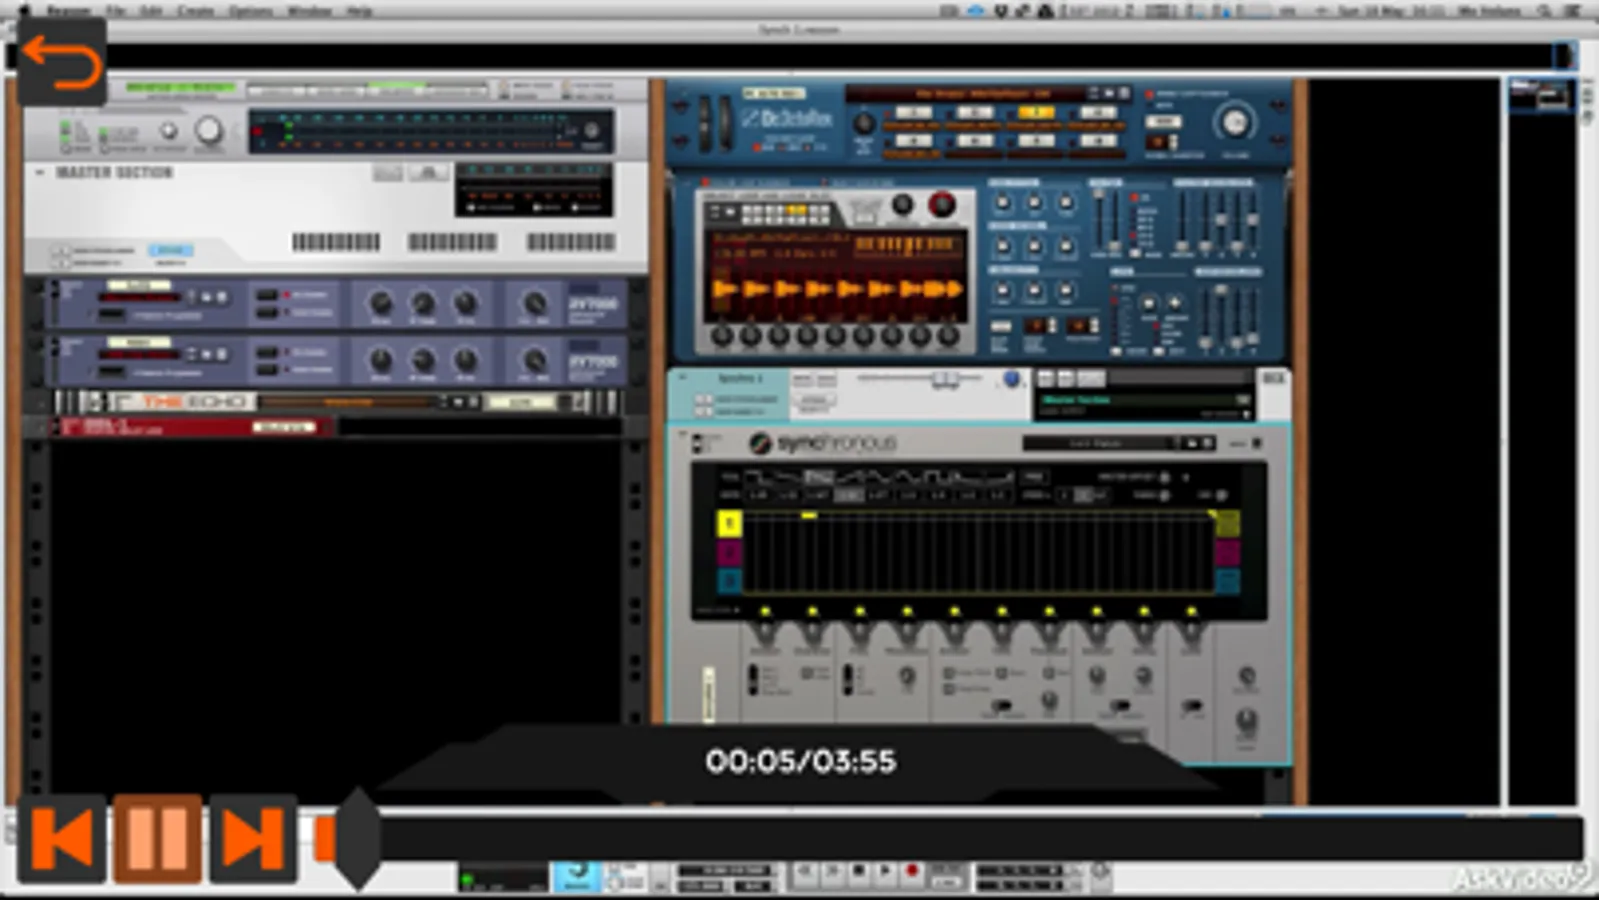Image resolution: width=1599 pixels, height=900 pixels.
Task: Select magenta curve 2 in Synchronous
Action: pos(729,551)
